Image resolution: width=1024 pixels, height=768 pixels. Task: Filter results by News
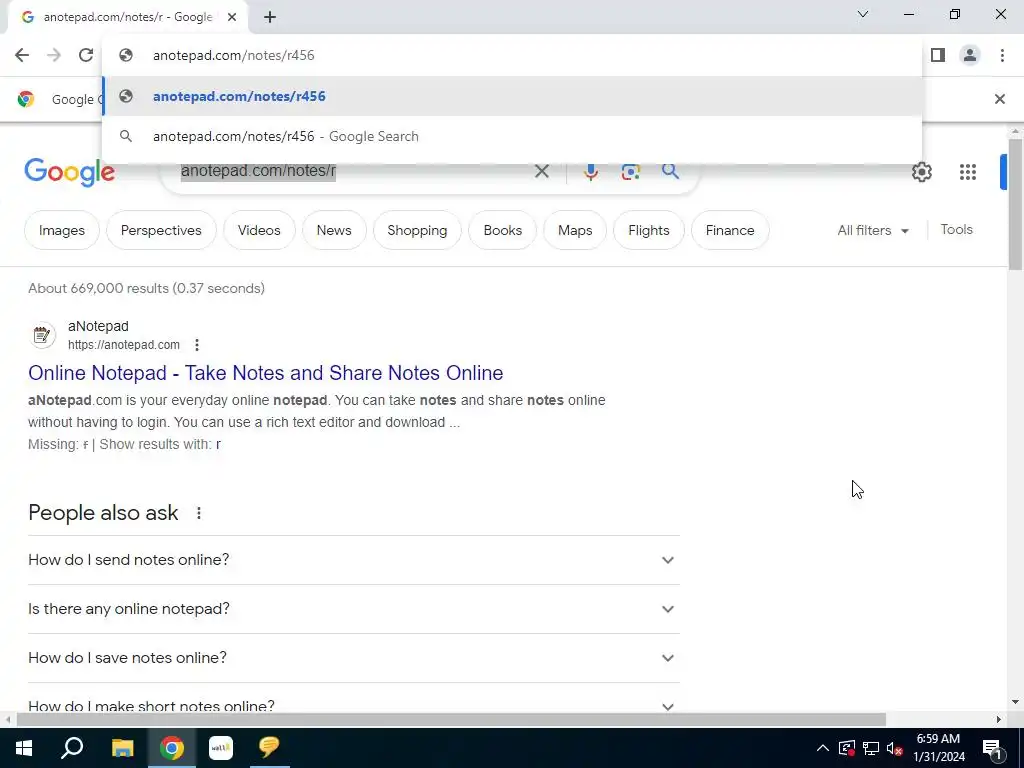334,230
